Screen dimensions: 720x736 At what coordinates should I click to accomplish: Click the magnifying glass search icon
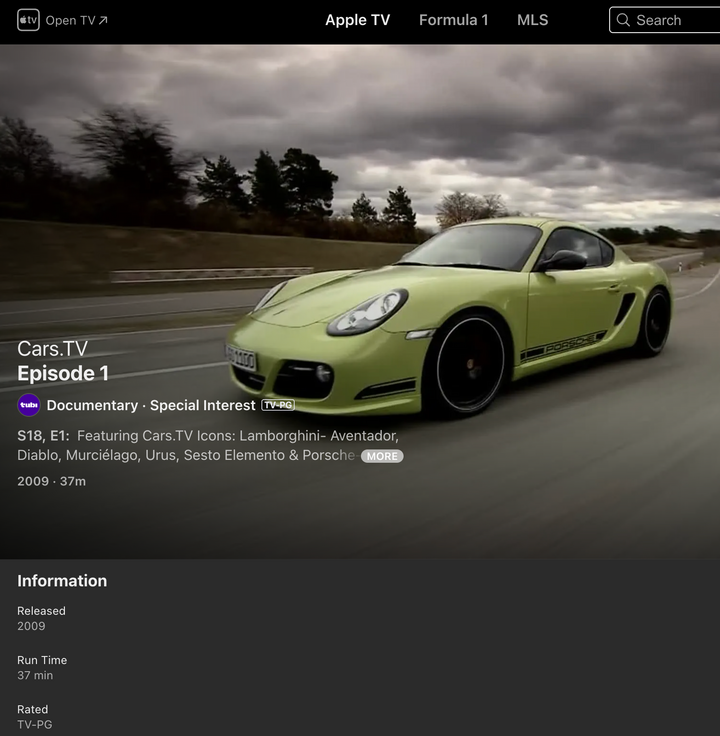point(623,20)
